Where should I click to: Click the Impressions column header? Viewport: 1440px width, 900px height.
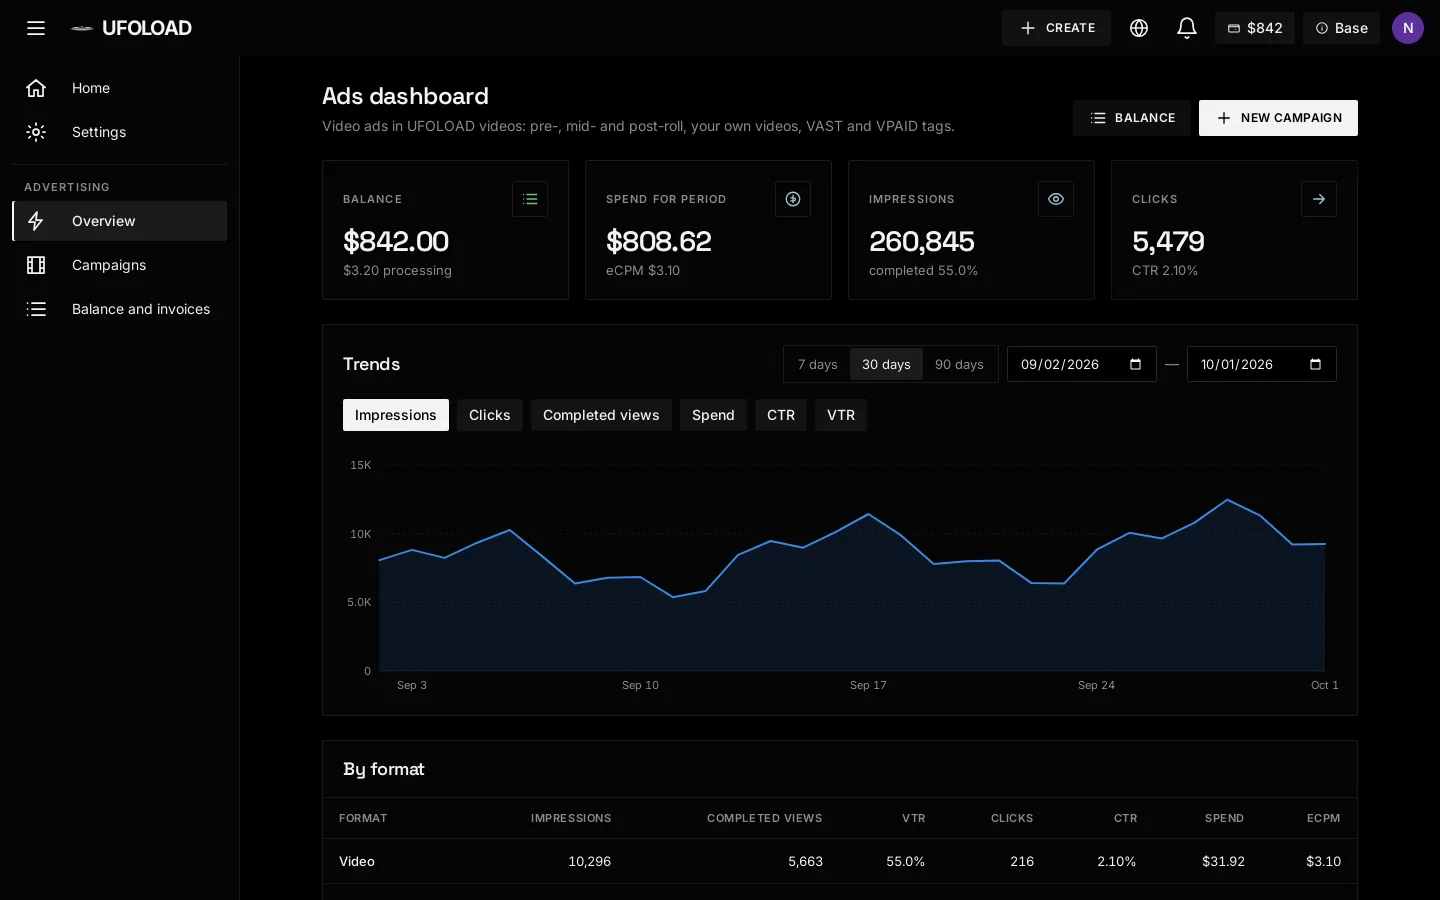[x=571, y=818]
